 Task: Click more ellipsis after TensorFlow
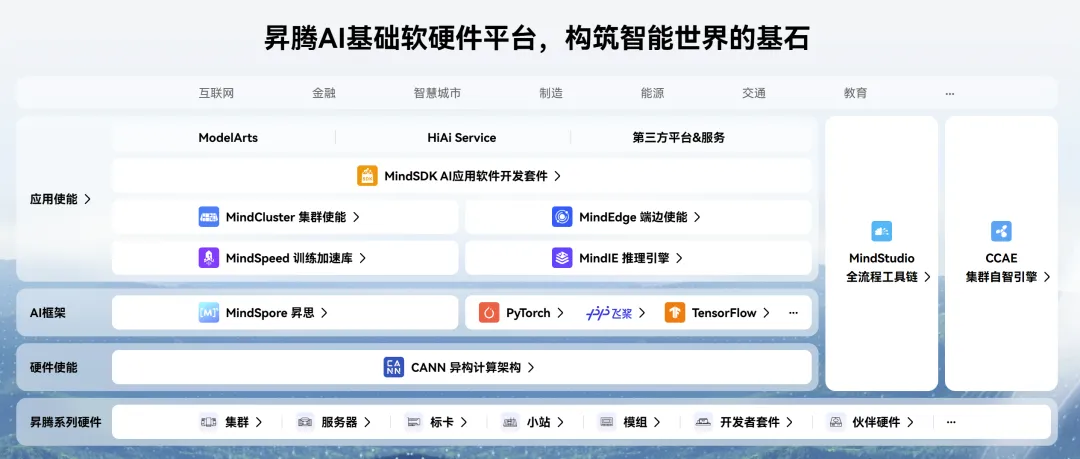[x=793, y=313]
